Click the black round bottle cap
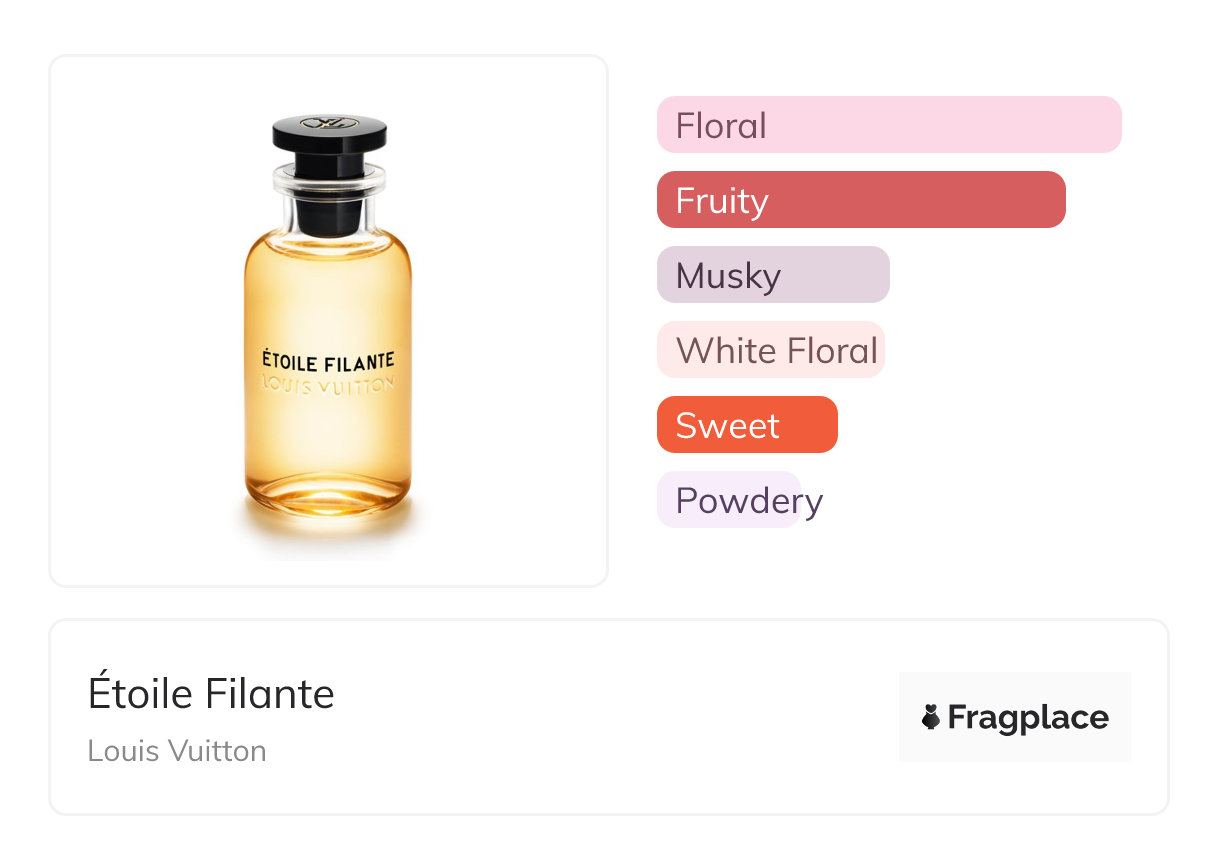1218x864 pixels. tap(329, 134)
